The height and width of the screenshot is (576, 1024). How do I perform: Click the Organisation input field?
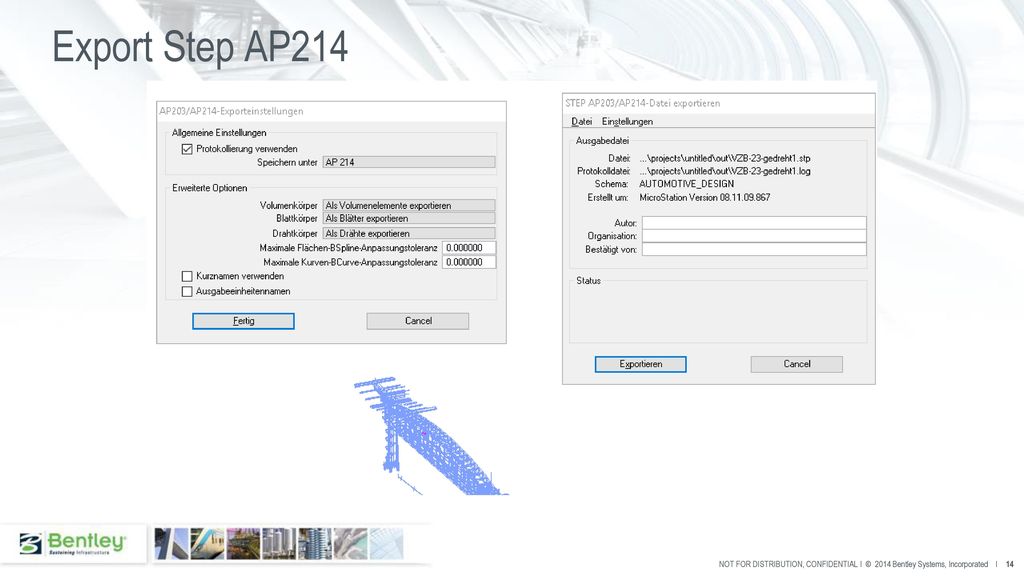pyautogui.click(x=754, y=236)
